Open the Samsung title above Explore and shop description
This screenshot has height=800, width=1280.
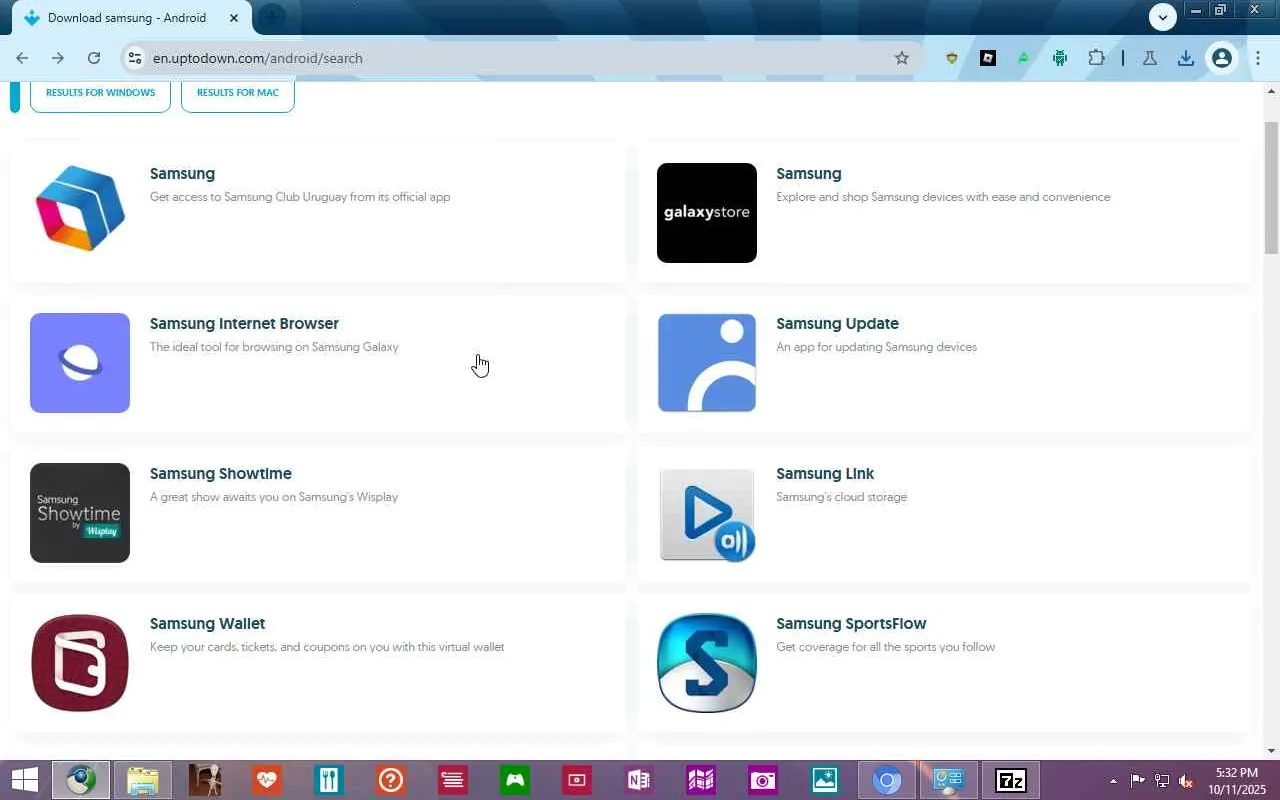tap(808, 174)
